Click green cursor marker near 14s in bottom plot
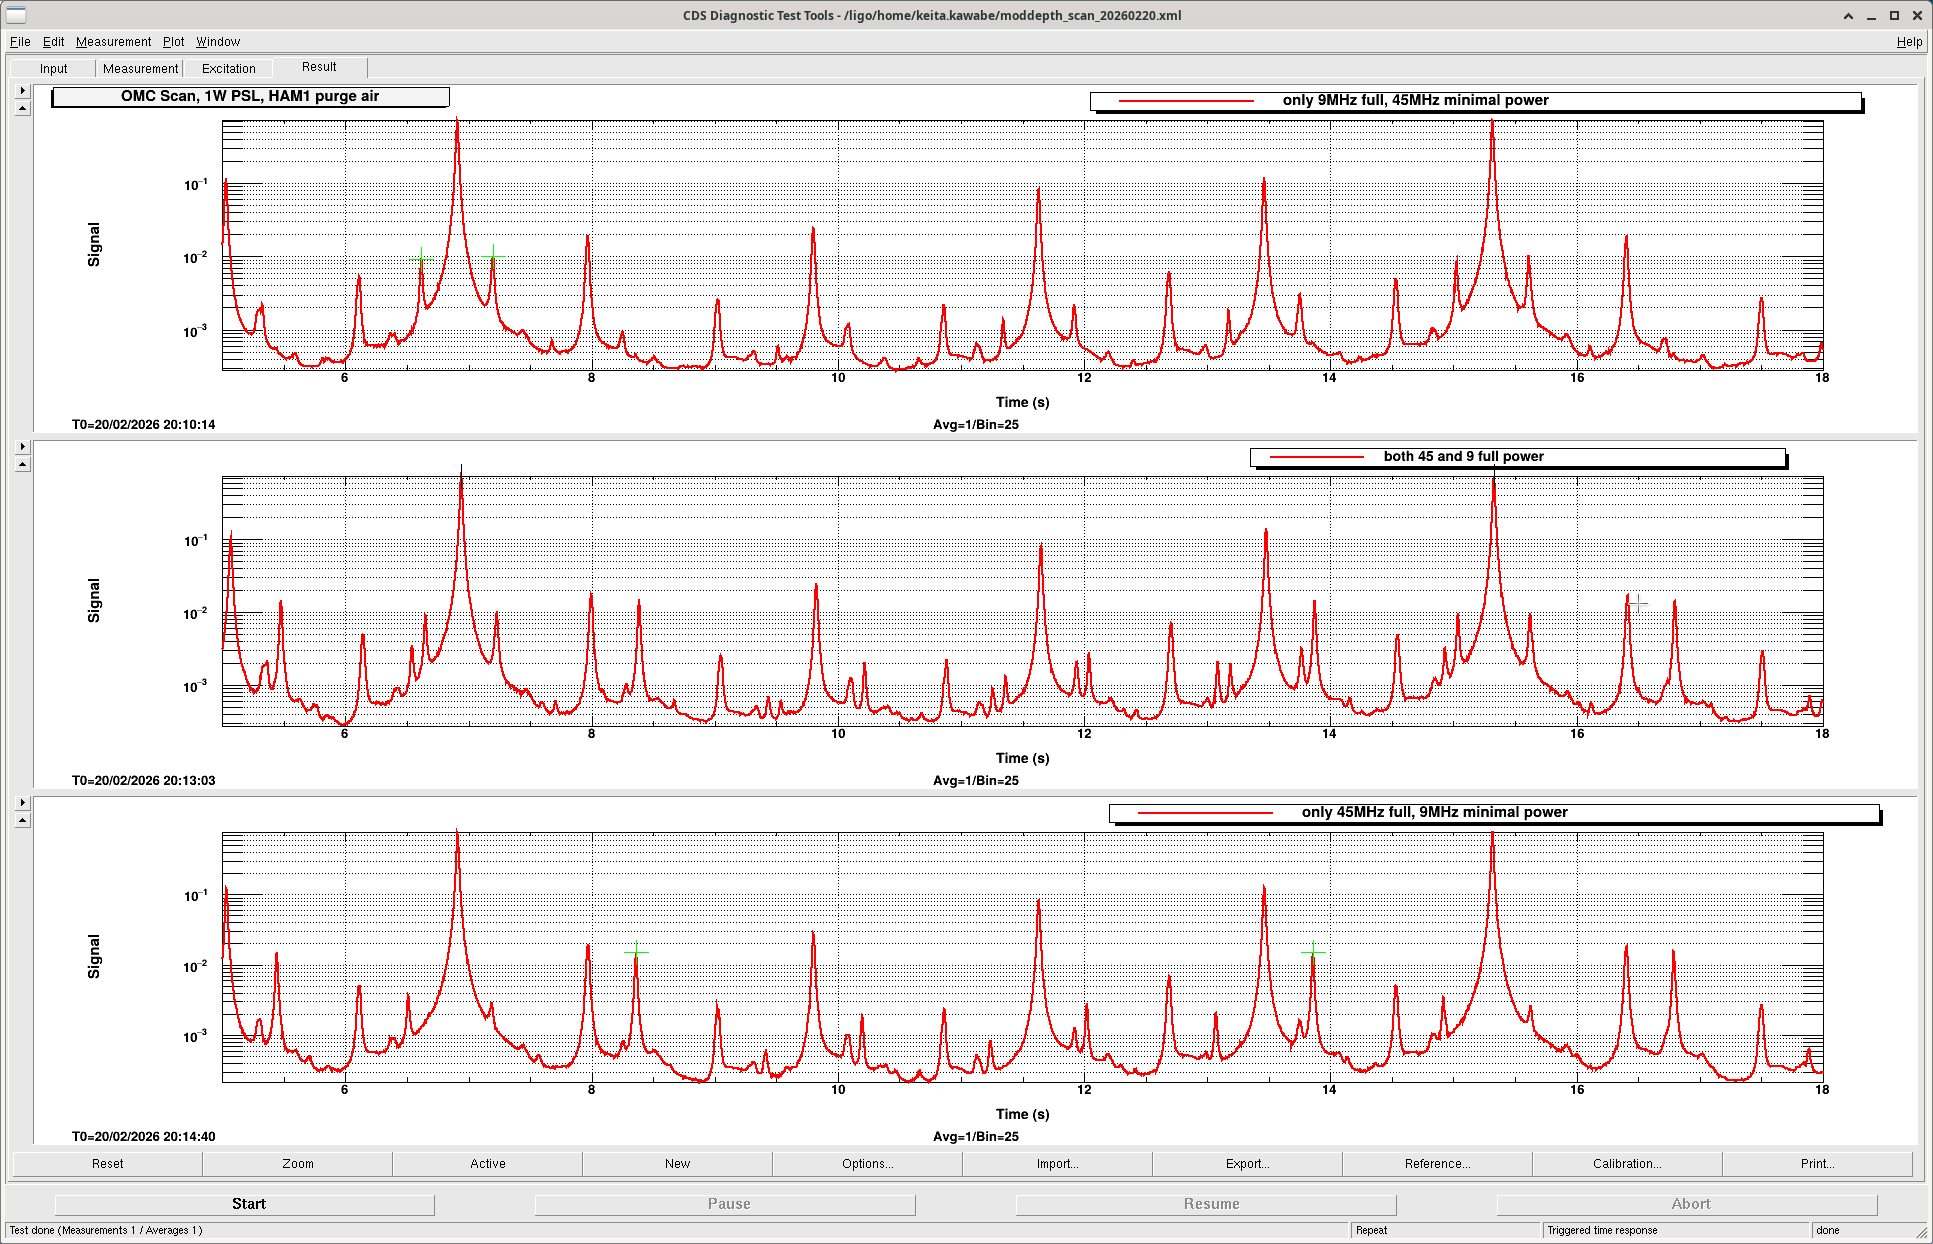The height and width of the screenshot is (1244, 1933). 1313,952
